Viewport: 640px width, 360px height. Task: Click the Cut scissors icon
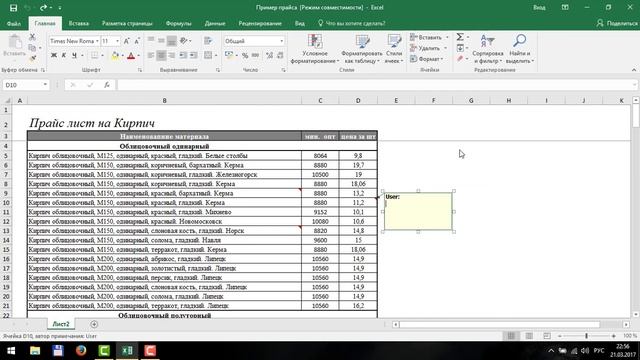[32, 37]
